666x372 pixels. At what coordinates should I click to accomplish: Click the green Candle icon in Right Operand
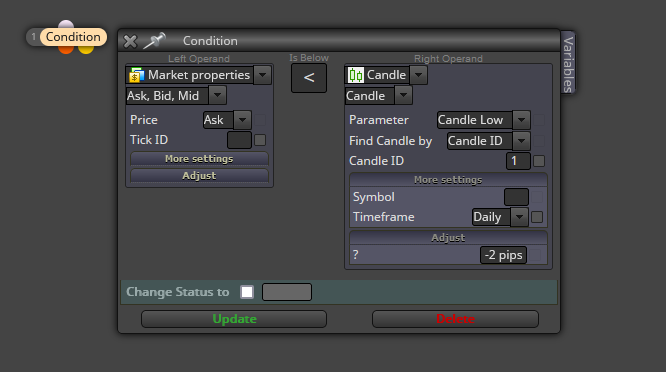click(x=356, y=75)
